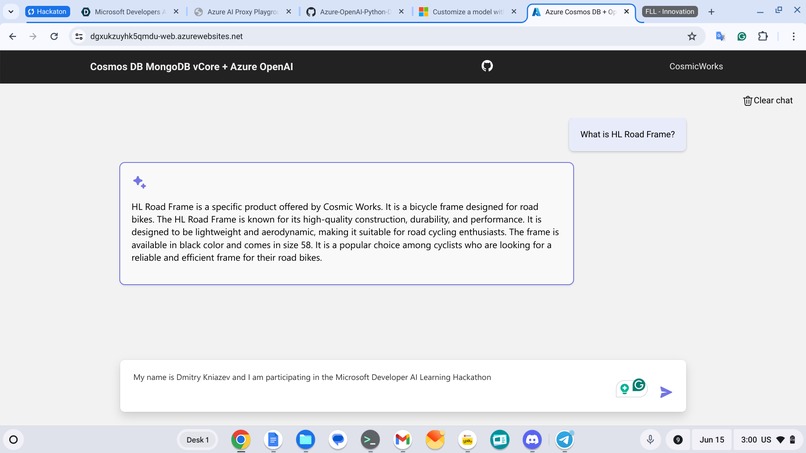The image size is (806, 453).
Task: Close the Microsoft Developers tab
Action: [176, 11]
